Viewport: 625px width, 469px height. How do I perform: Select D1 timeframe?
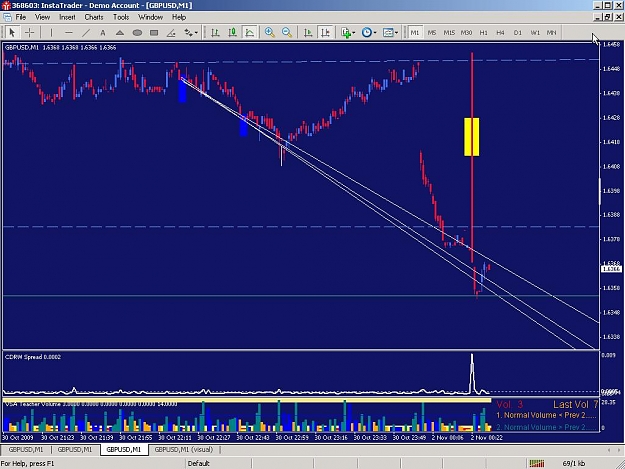[x=518, y=33]
